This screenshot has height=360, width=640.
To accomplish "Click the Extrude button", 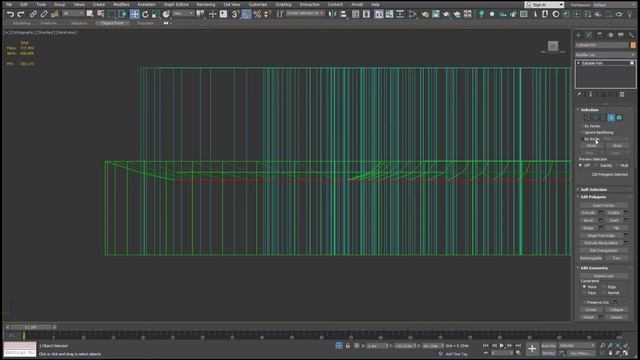I will [x=588, y=213].
